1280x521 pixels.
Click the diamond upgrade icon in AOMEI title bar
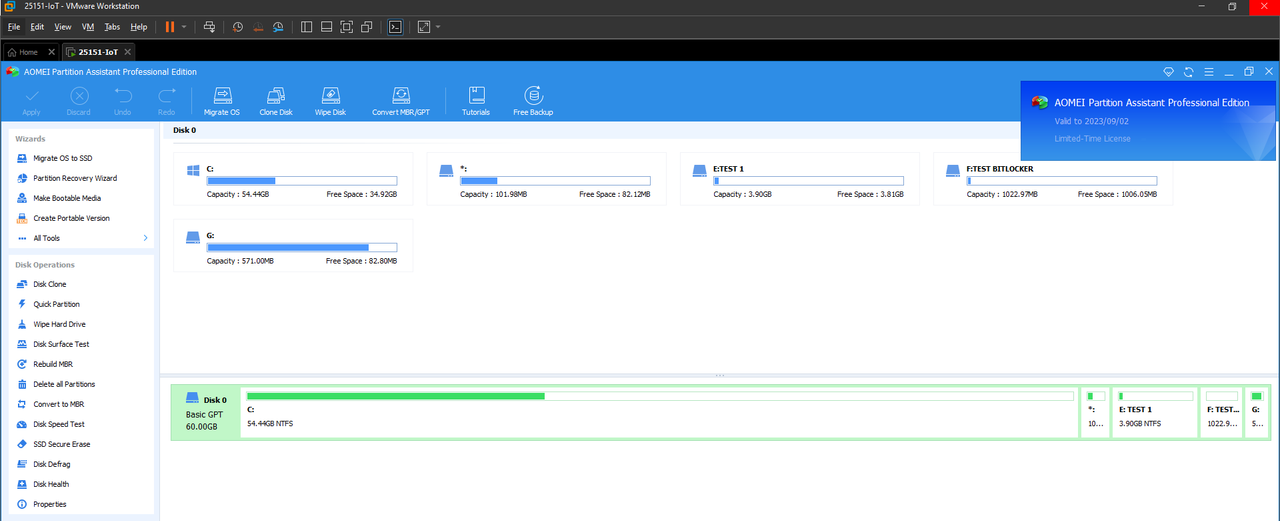[x=1168, y=72]
